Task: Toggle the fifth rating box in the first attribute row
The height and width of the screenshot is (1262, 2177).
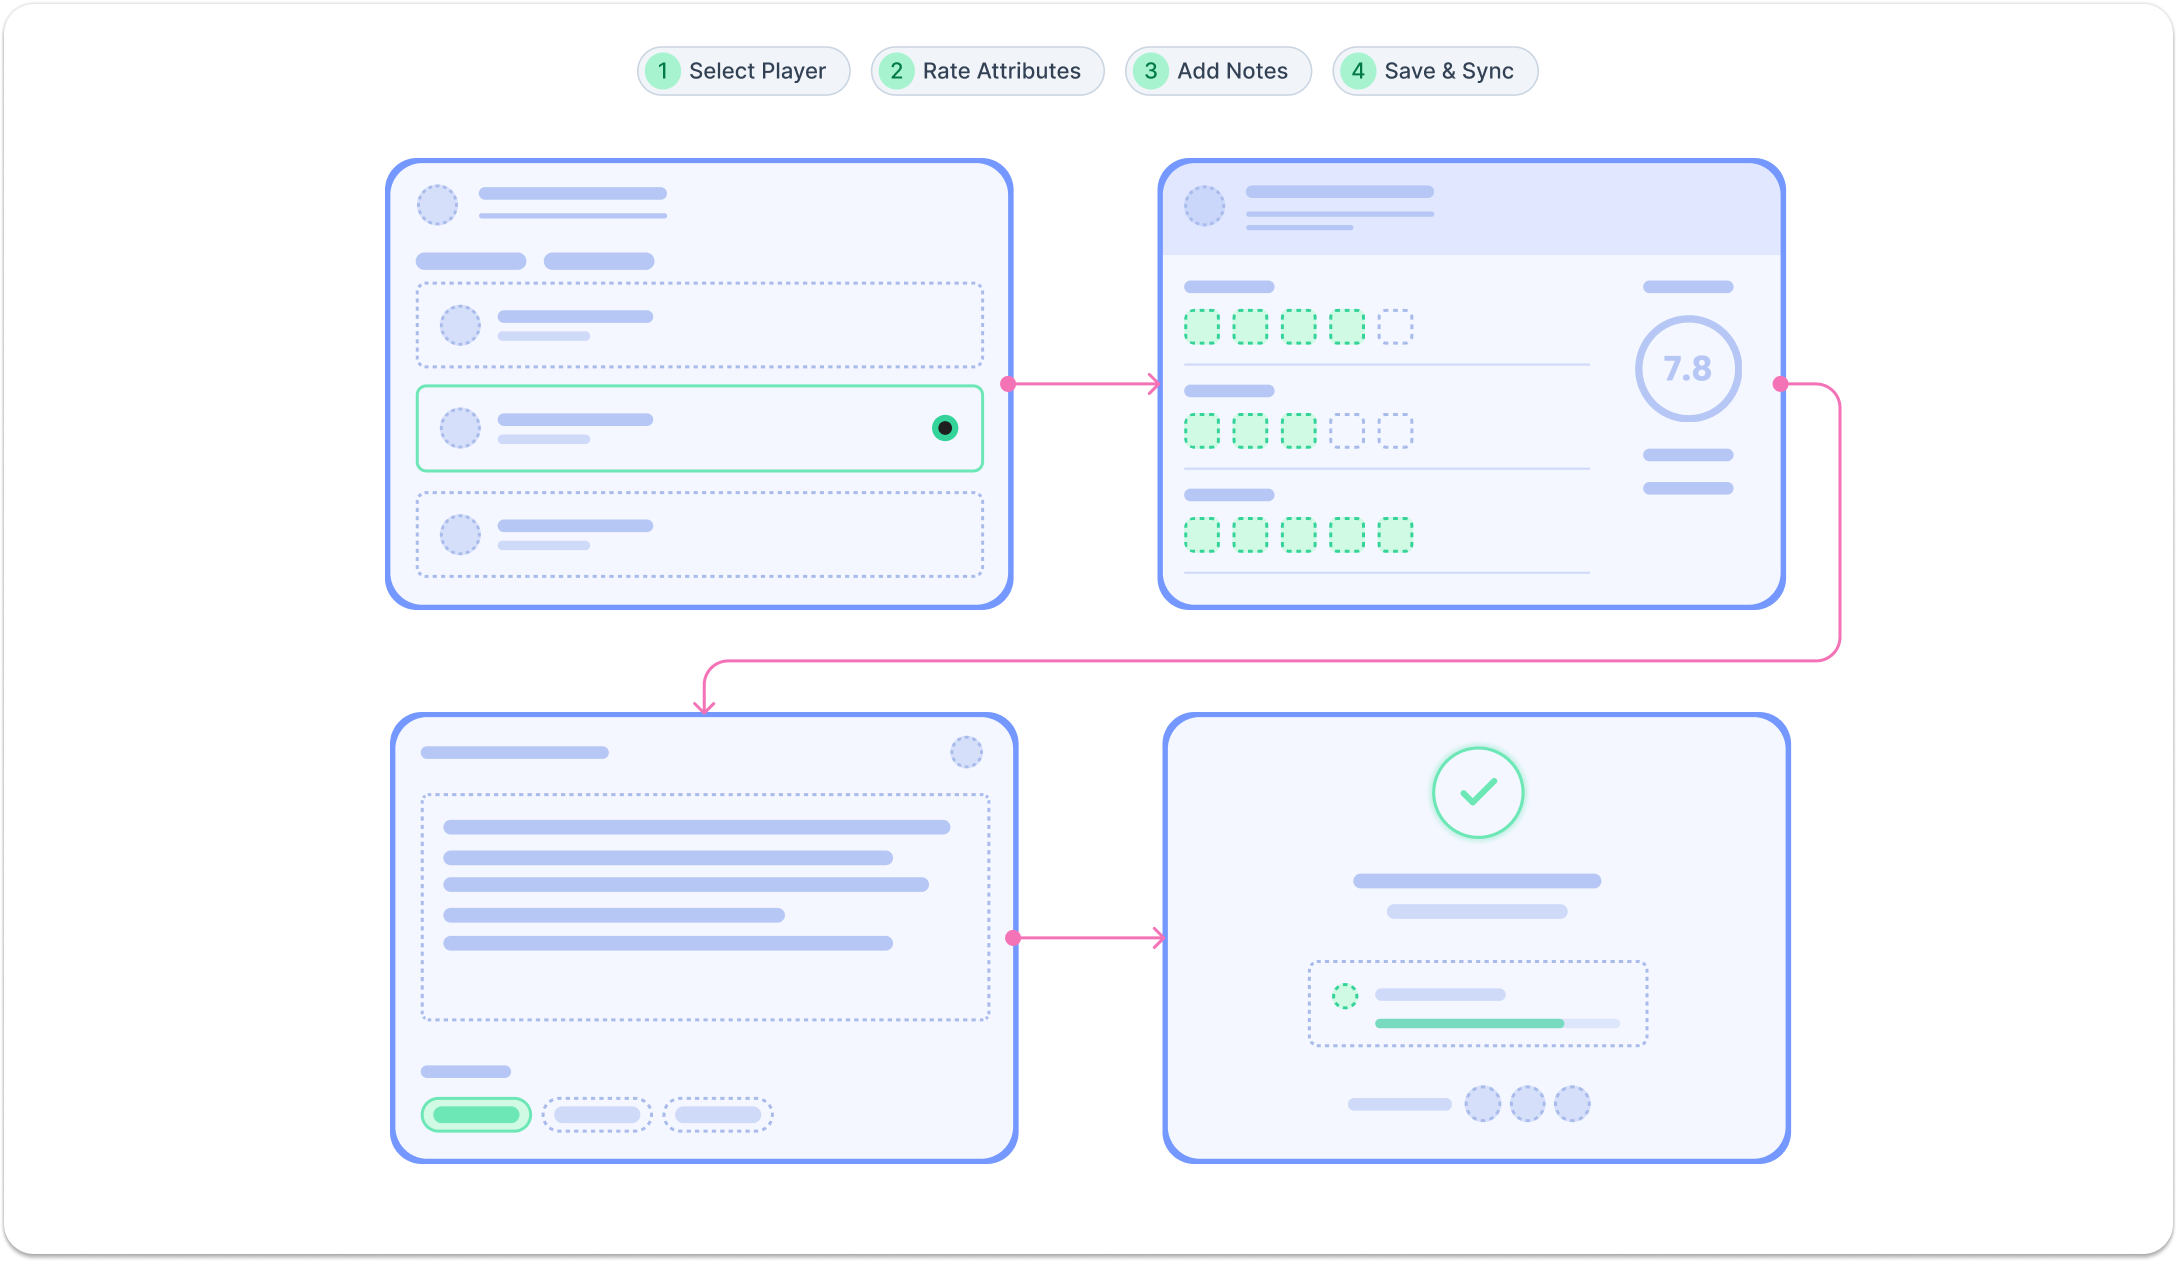Action: pyautogui.click(x=1395, y=327)
